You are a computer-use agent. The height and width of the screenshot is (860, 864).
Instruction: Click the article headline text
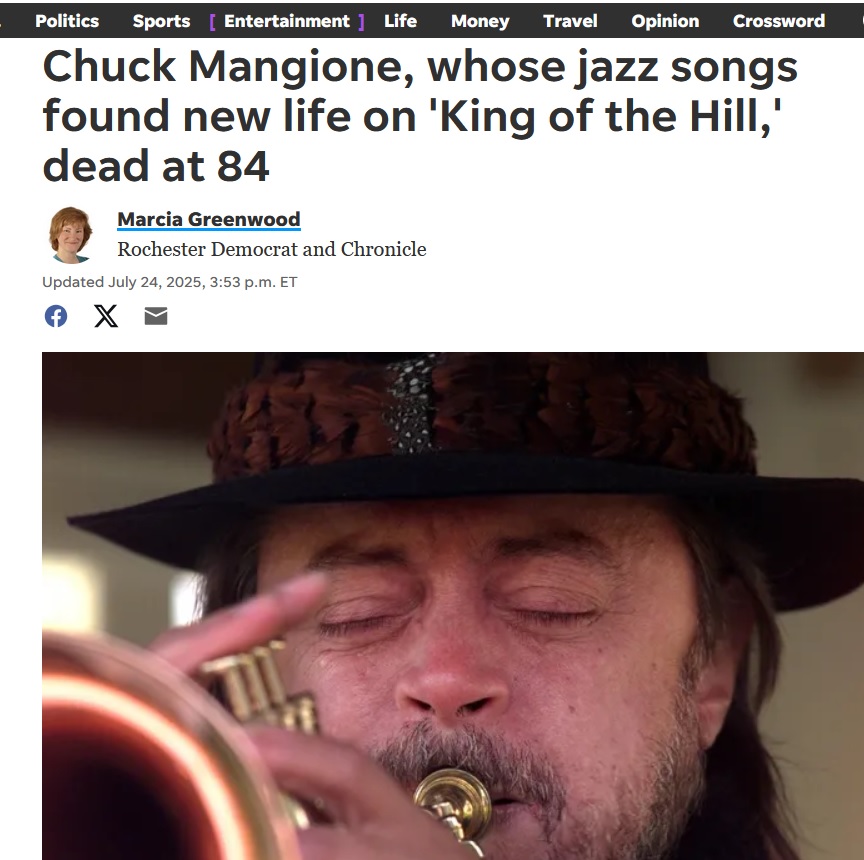(420, 115)
